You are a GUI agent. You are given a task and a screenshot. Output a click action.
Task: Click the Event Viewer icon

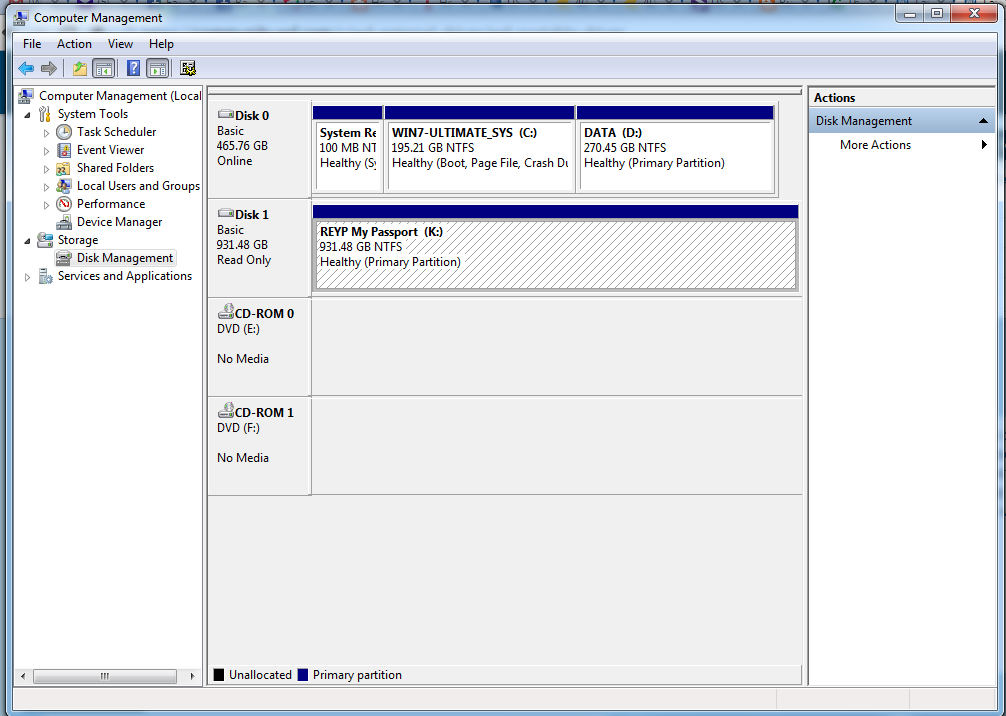(x=64, y=149)
